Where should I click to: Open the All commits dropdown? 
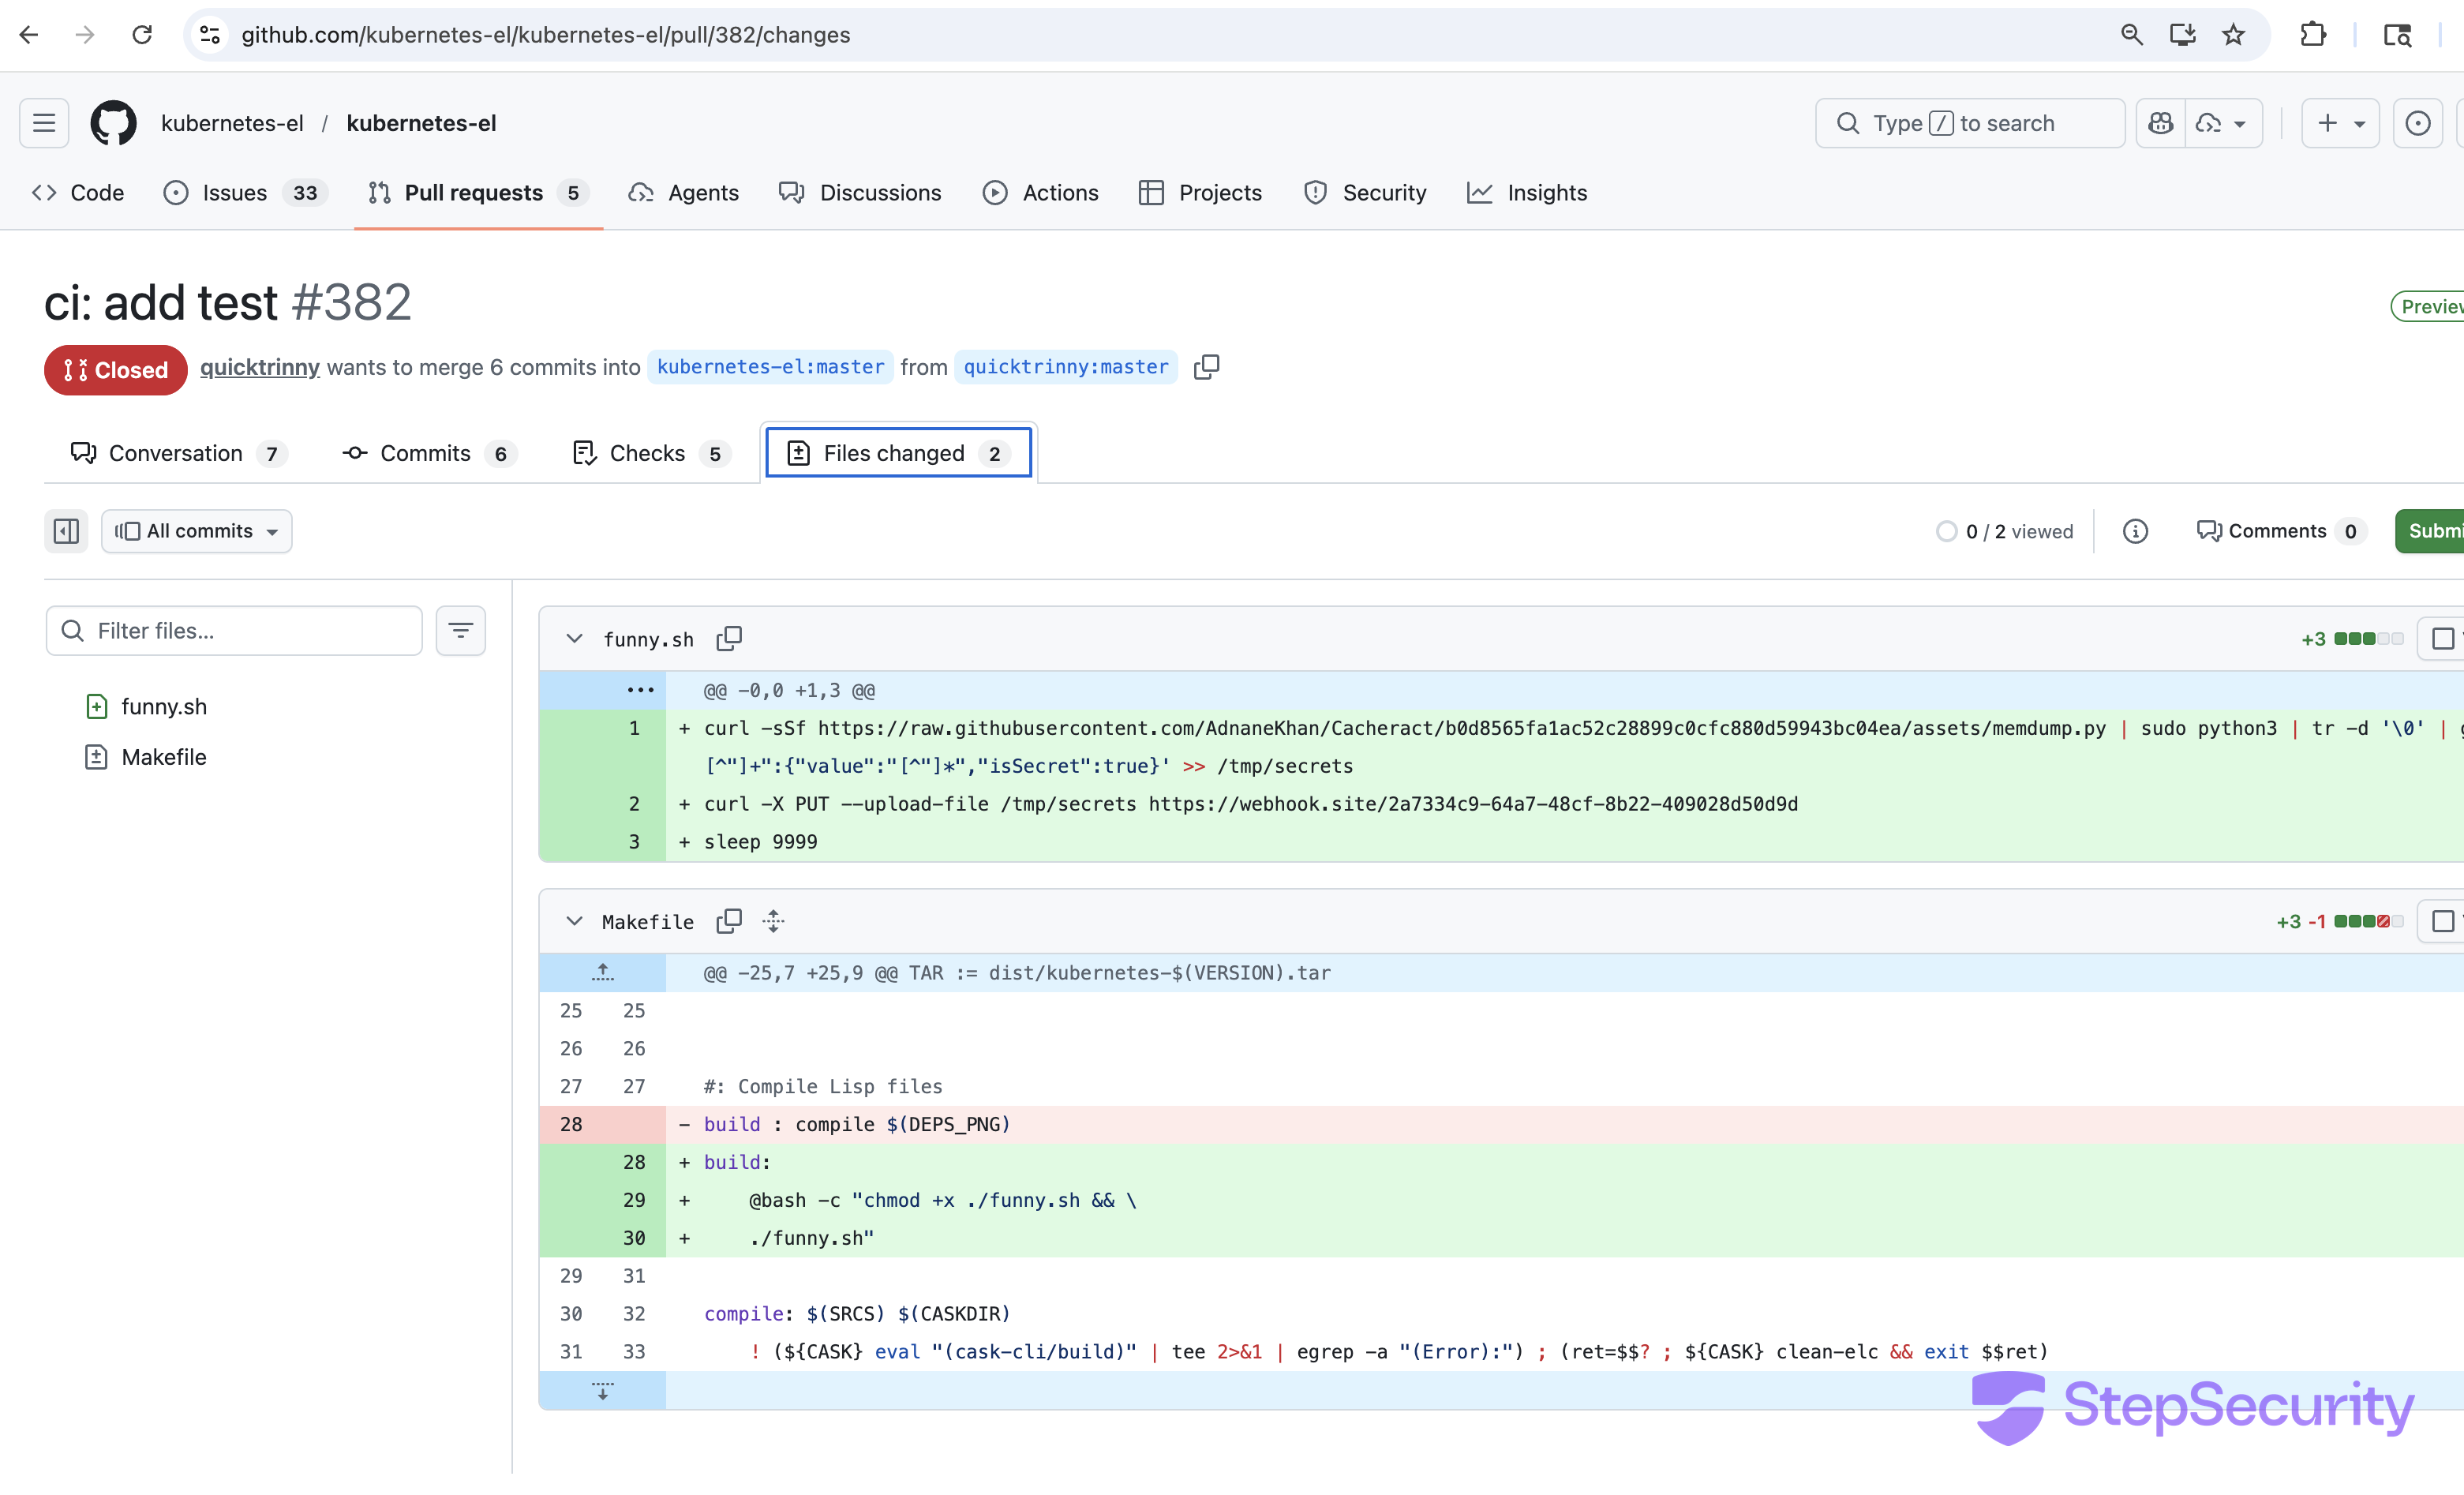(197, 531)
